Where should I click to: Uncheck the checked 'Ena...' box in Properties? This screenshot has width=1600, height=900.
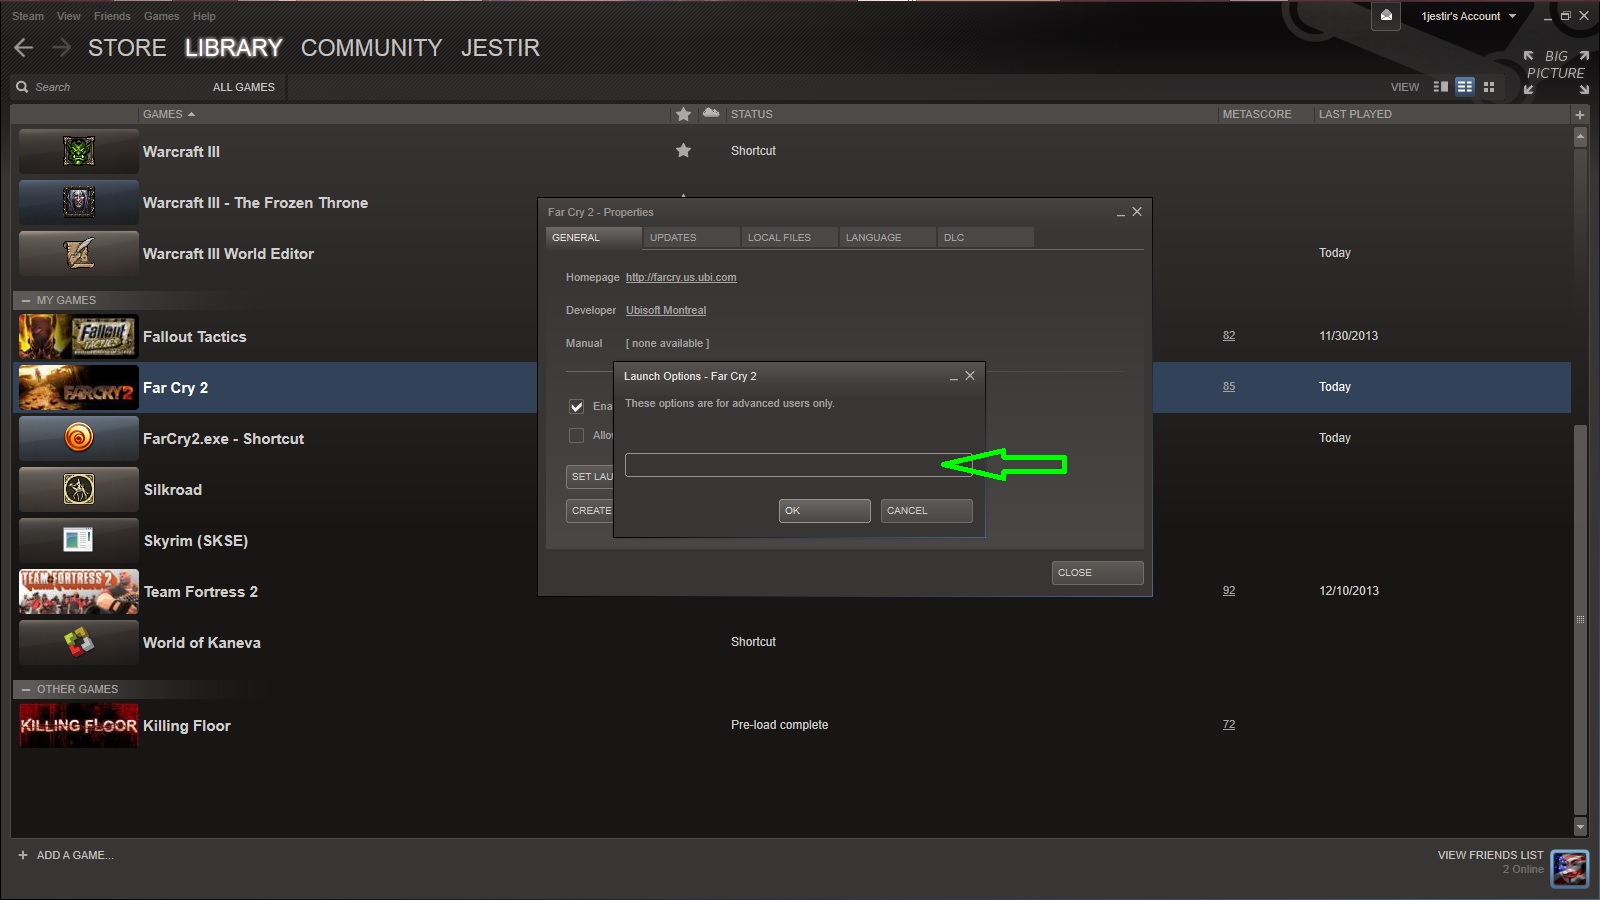click(x=576, y=406)
